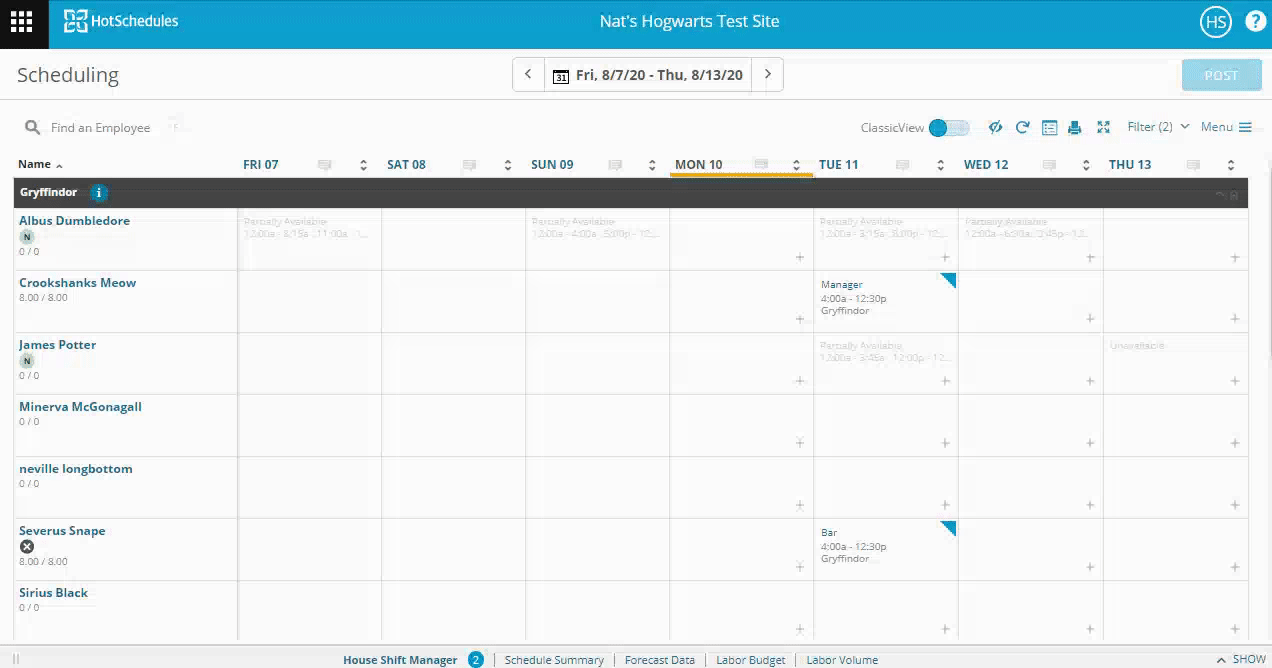Open the Filter (2) dropdown
The image size is (1272, 668).
pos(1158,127)
